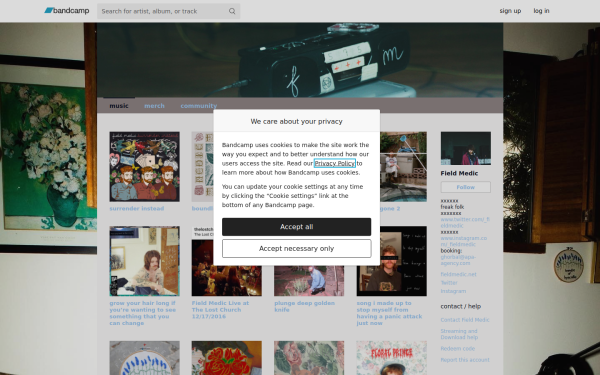
Task: Click the search magnifier icon
Action: pos(232,11)
